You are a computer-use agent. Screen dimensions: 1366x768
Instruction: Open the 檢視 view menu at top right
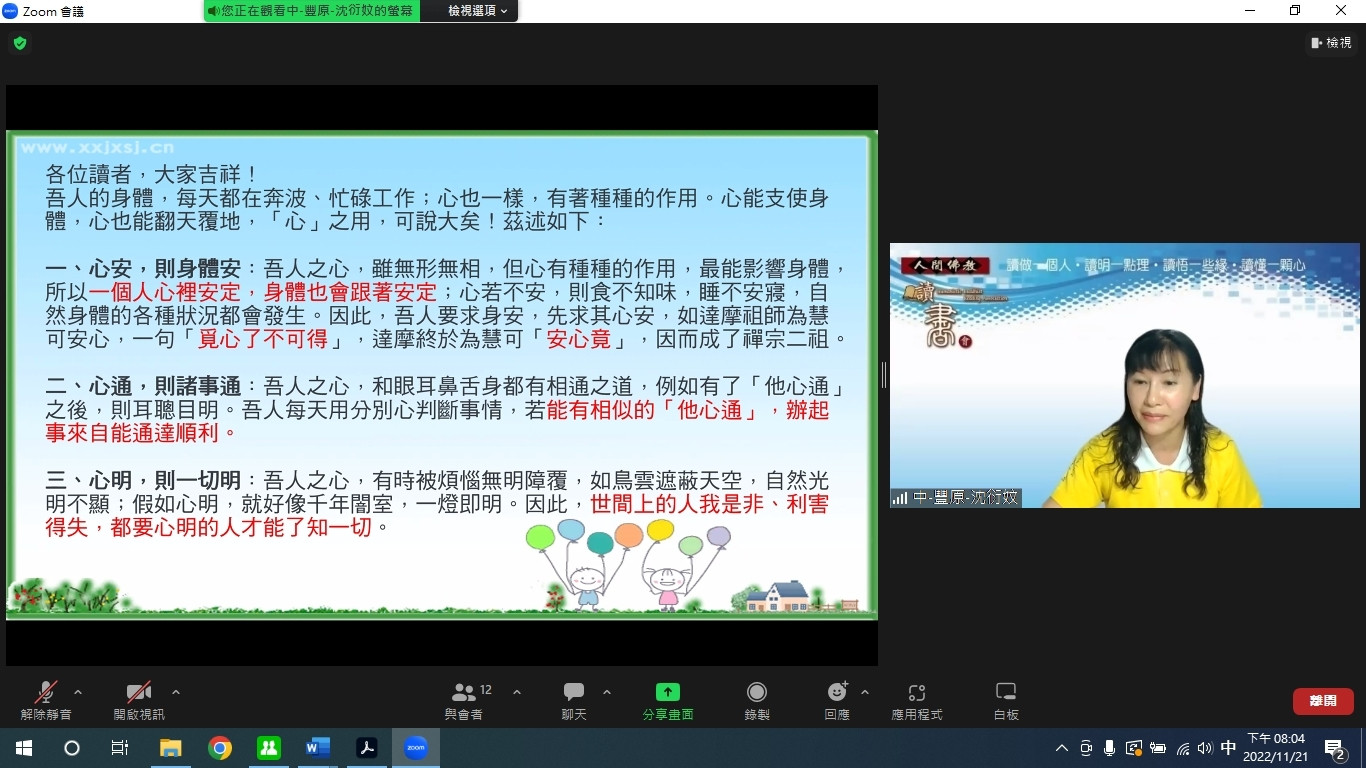coord(1331,43)
